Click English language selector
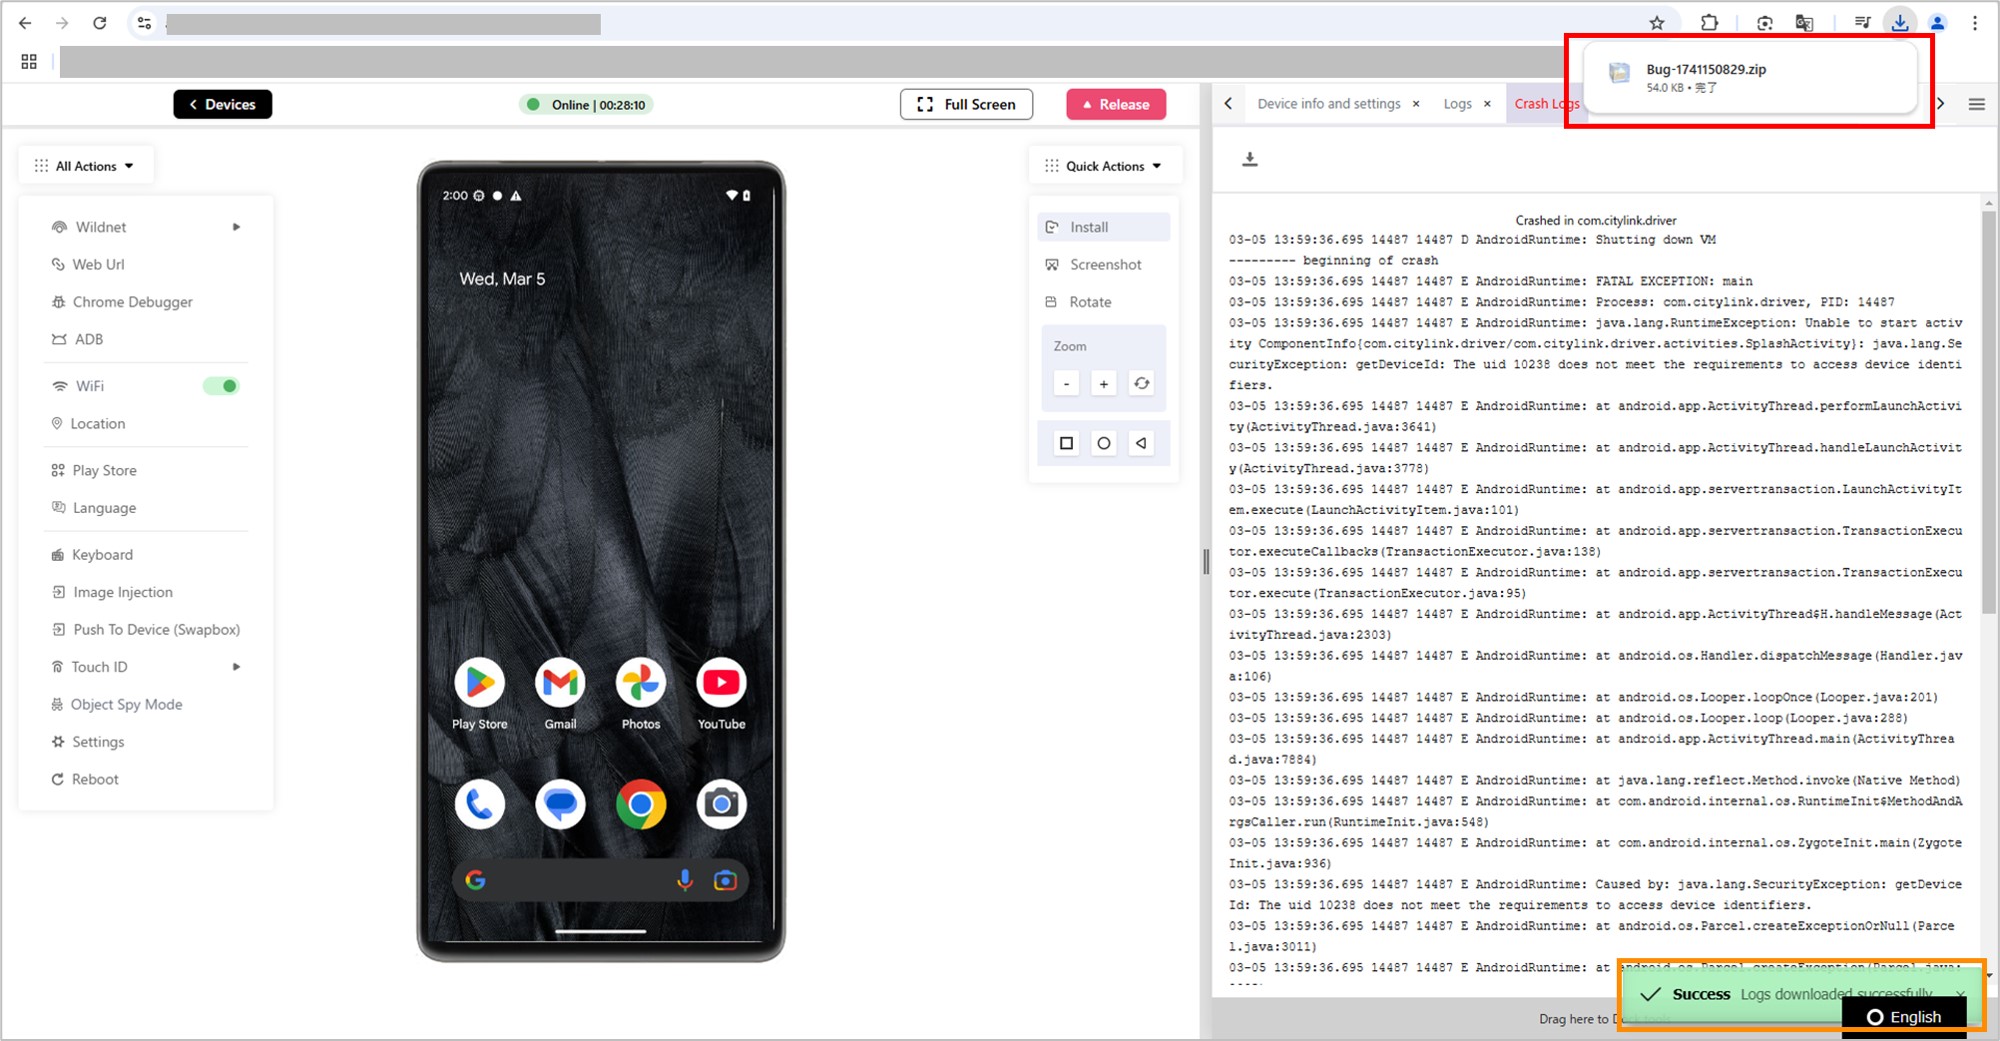 click(x=1904, y=1017)
